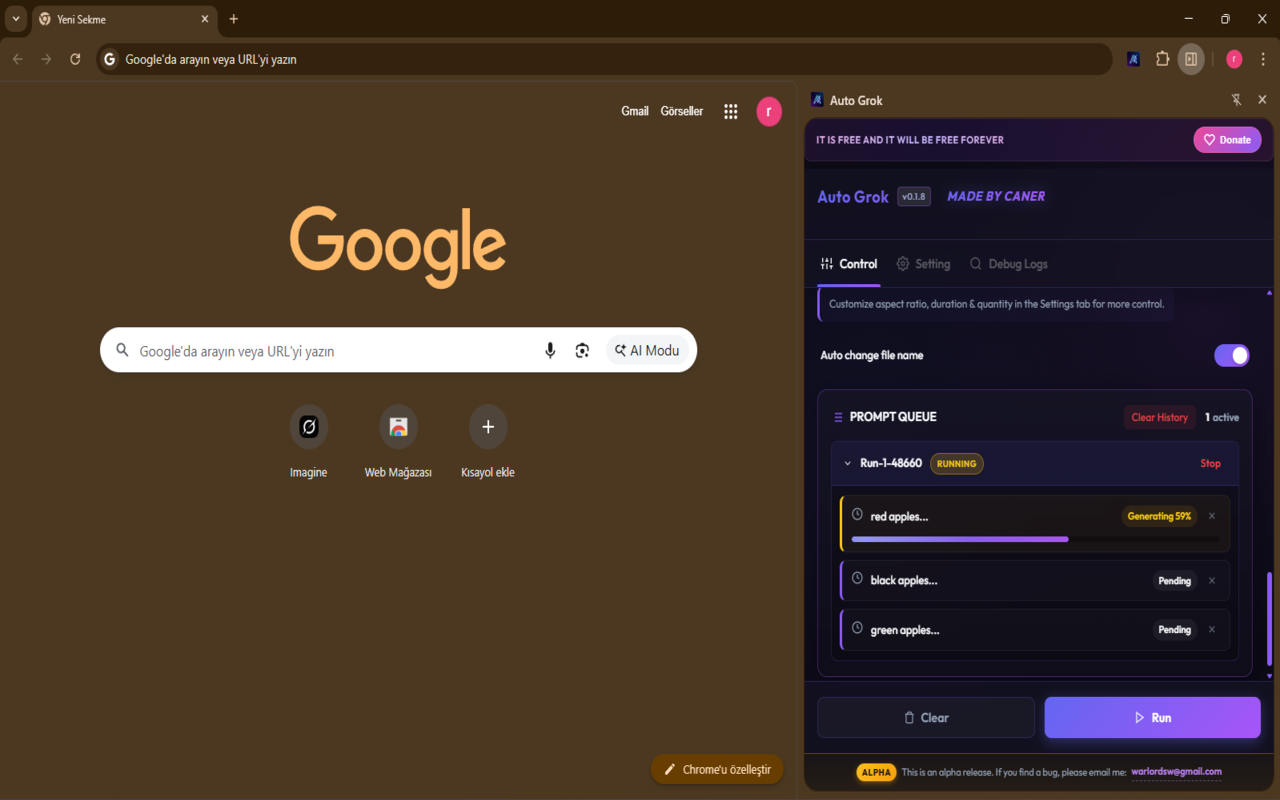This screenshot has width=1280, height=800.
Task: Collapse the Run-1-48660 group
Action: coord(848,464)
